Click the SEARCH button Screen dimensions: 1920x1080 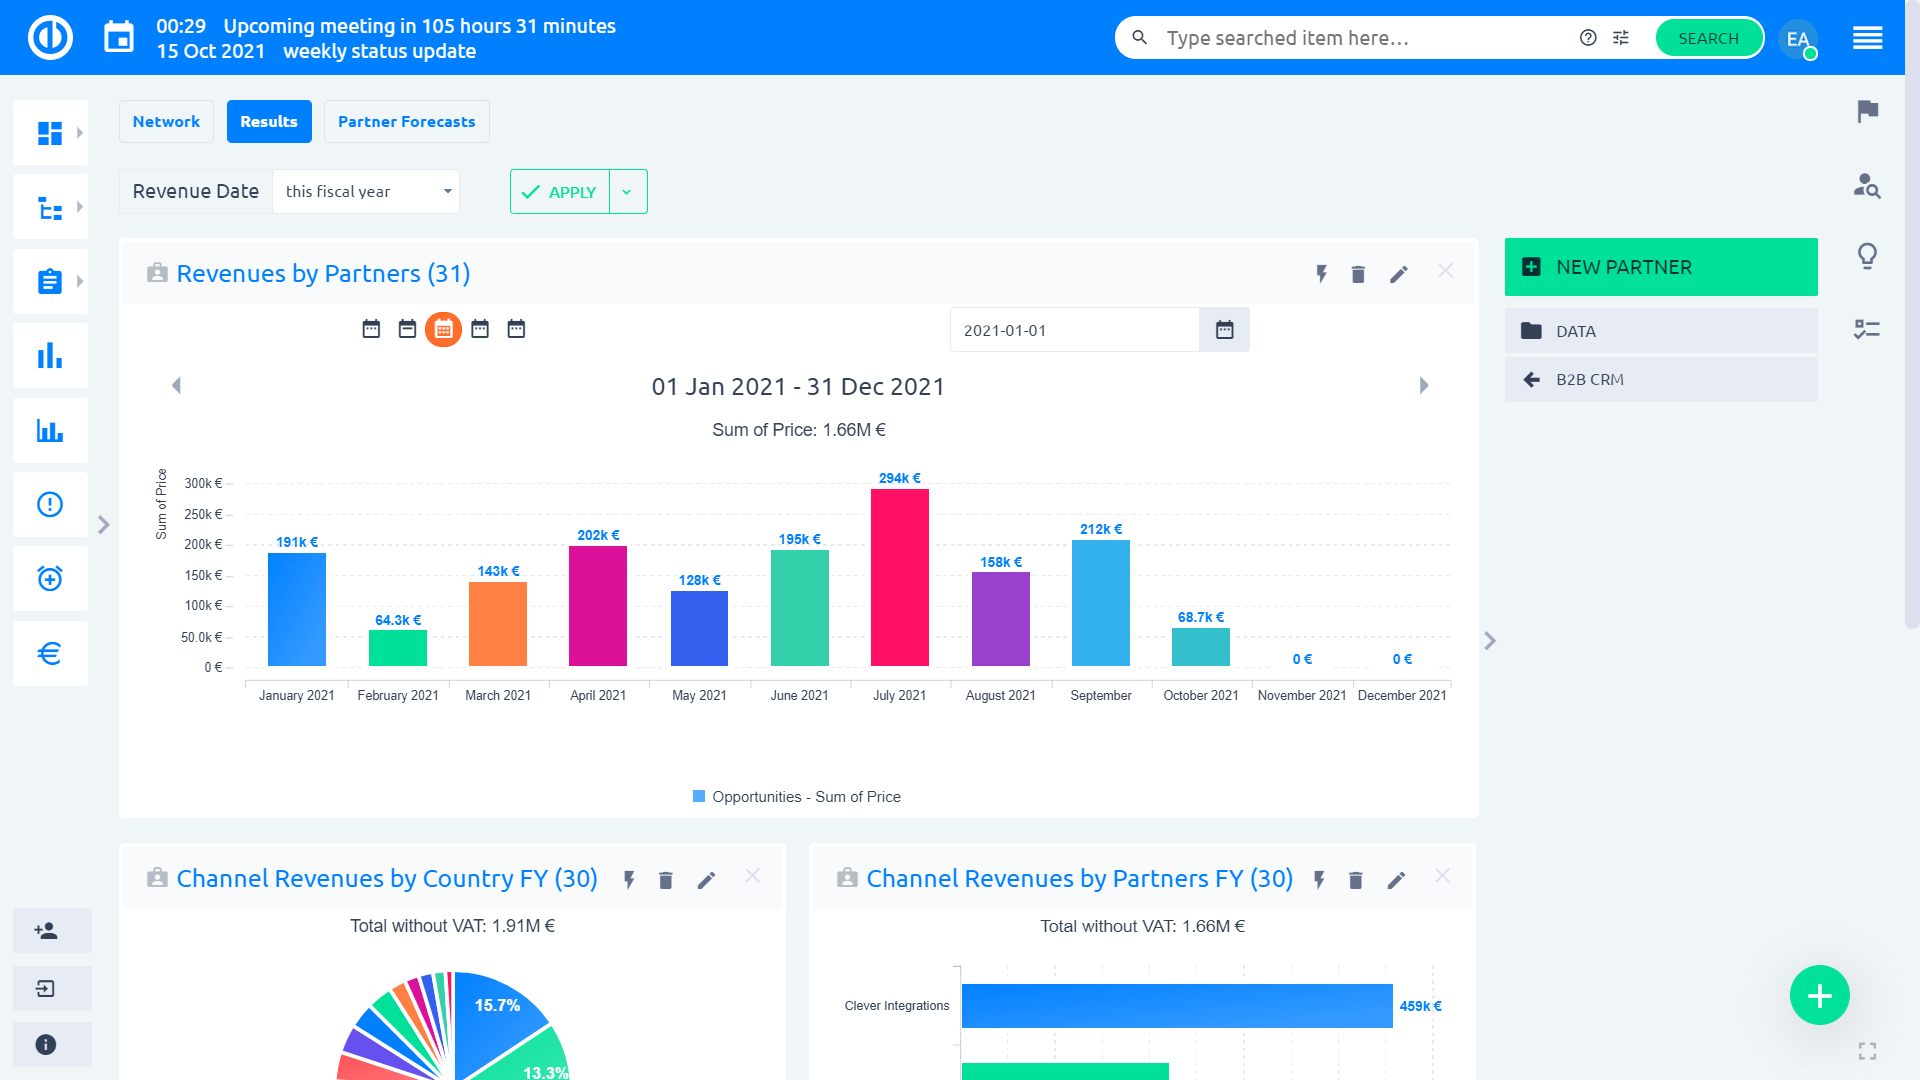(1708, 38)
